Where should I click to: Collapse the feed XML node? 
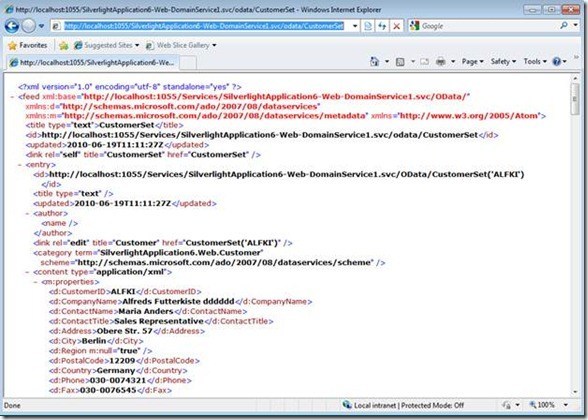tap(12, 97)
